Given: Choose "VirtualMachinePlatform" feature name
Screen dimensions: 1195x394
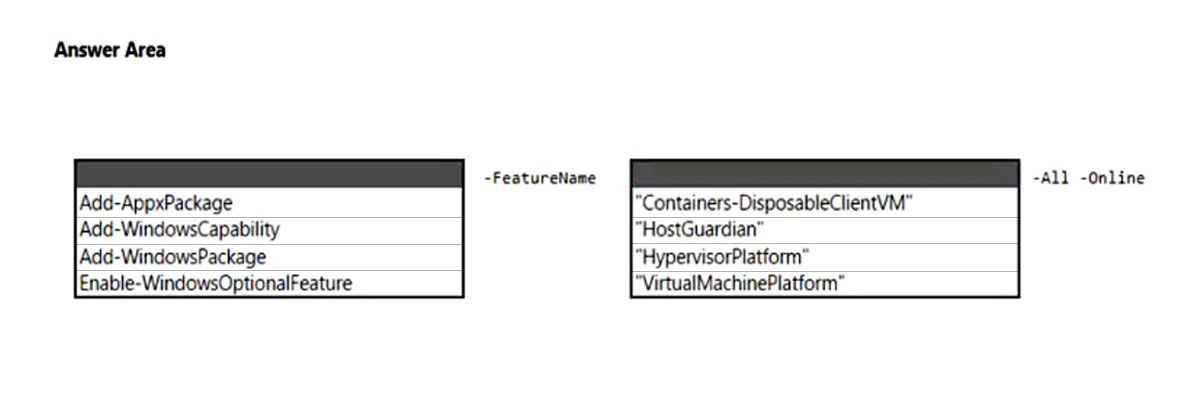Looking at the screenshot, I should point(825,283).
